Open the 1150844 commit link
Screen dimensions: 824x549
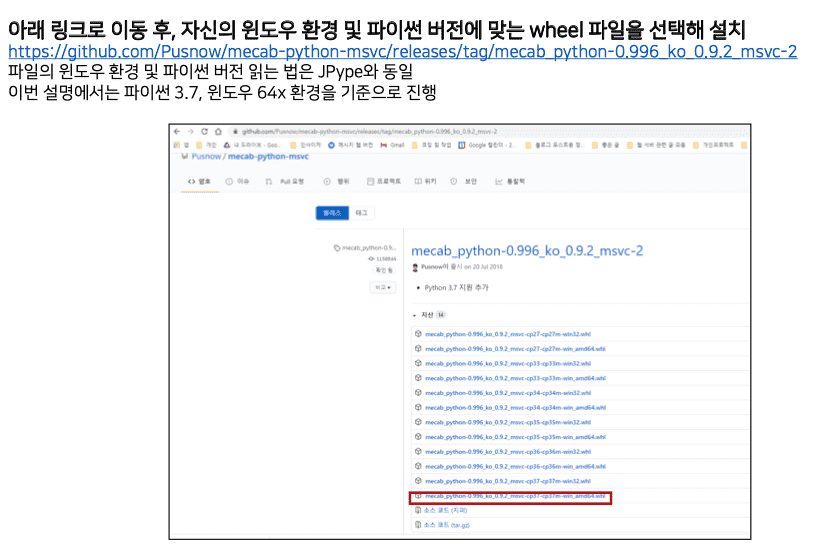(383, 259)
